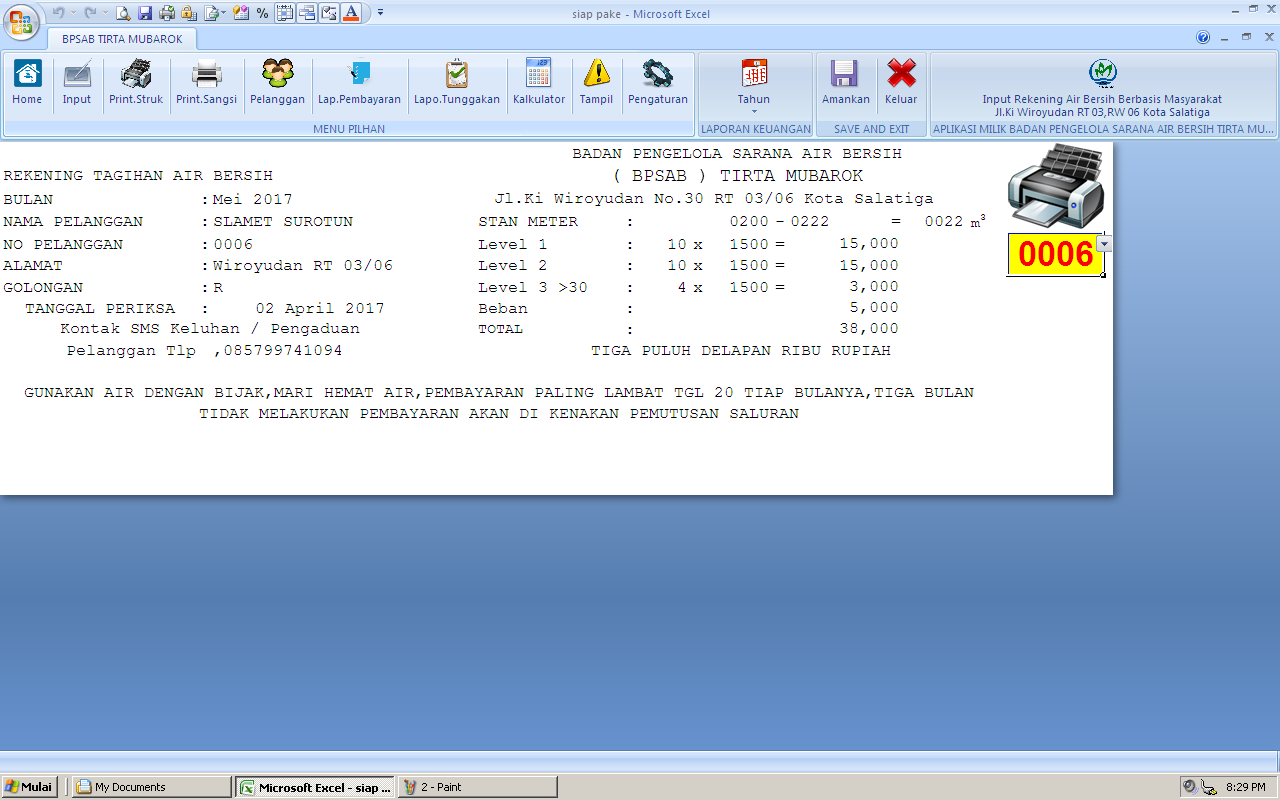Open Pengaturan settings gears
This screenshot has width=1280, height=800.
(x=658, y=82)
